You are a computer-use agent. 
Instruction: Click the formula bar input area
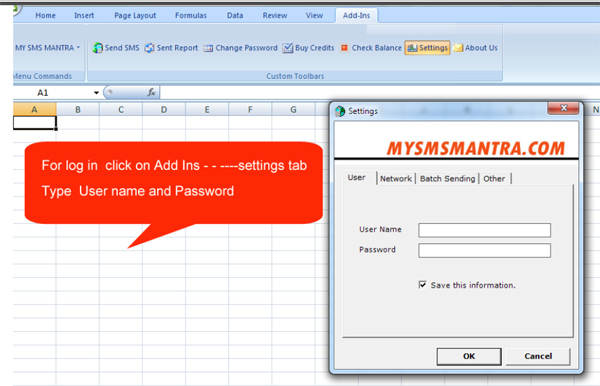pyautogui.click(x=379, y=93)
